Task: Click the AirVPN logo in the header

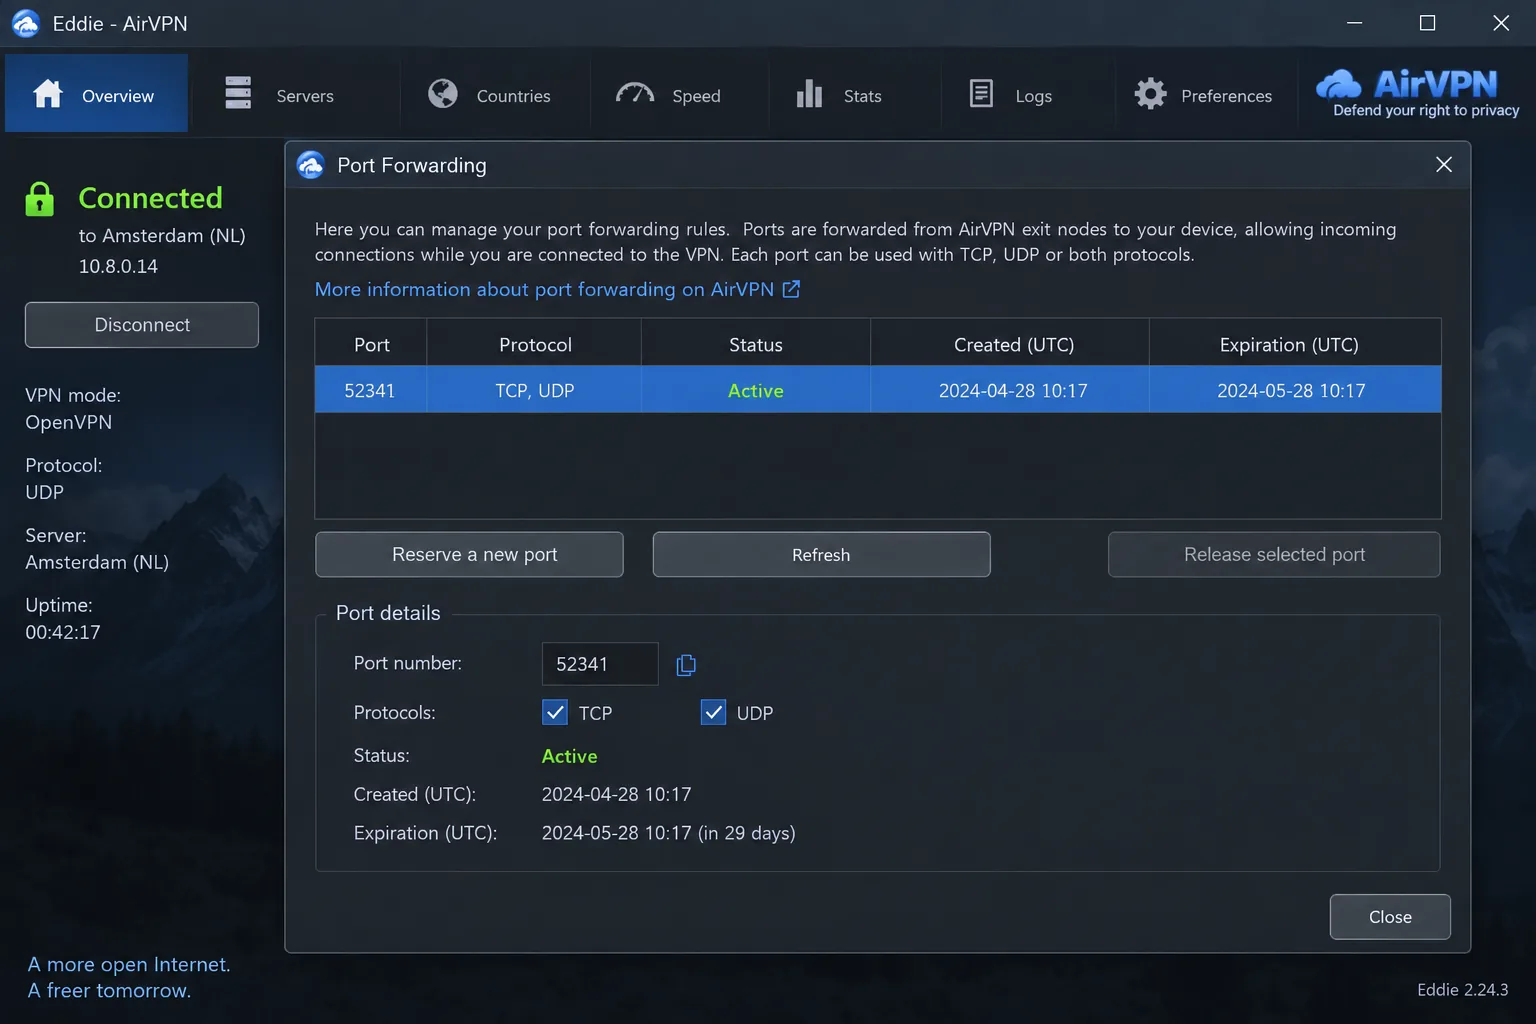Action: (x=1417, y=94)
